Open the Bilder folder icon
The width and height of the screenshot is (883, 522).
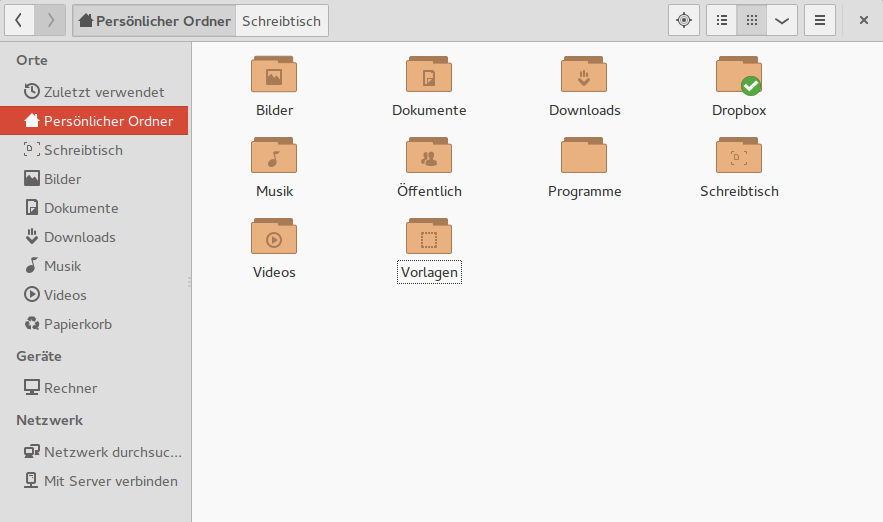pyautogui.click(x=274, y=75)
